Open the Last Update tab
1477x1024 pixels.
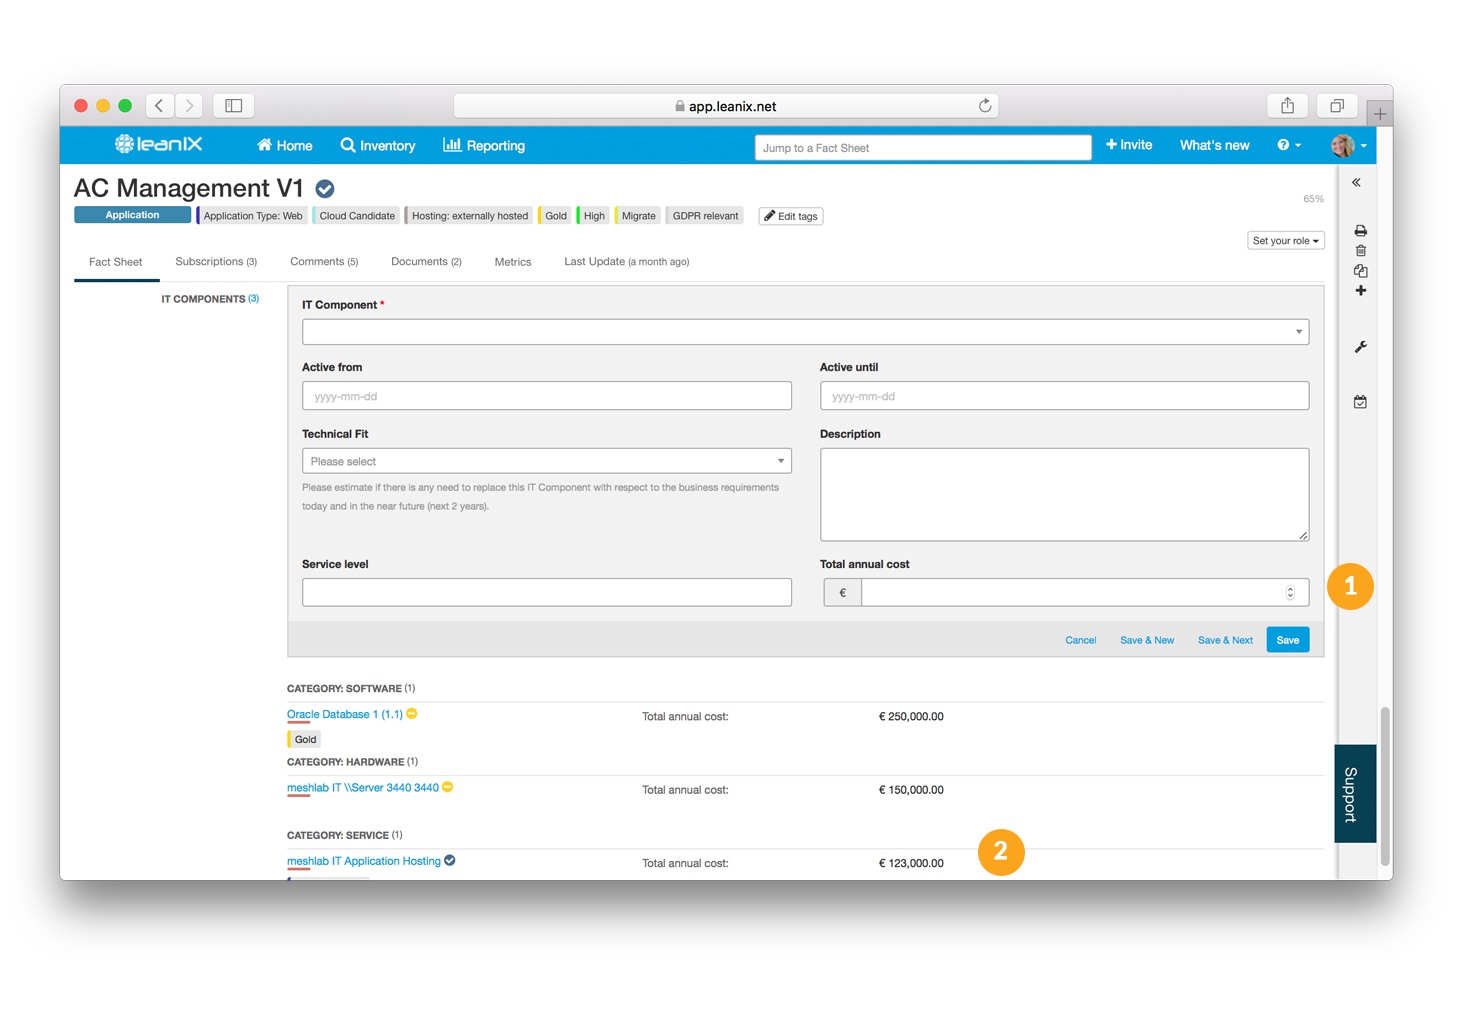tap(626, 262)
